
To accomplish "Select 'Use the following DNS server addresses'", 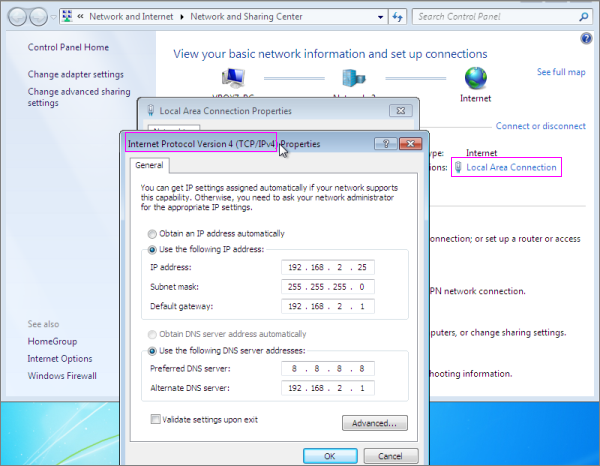I will click(153, 351).
